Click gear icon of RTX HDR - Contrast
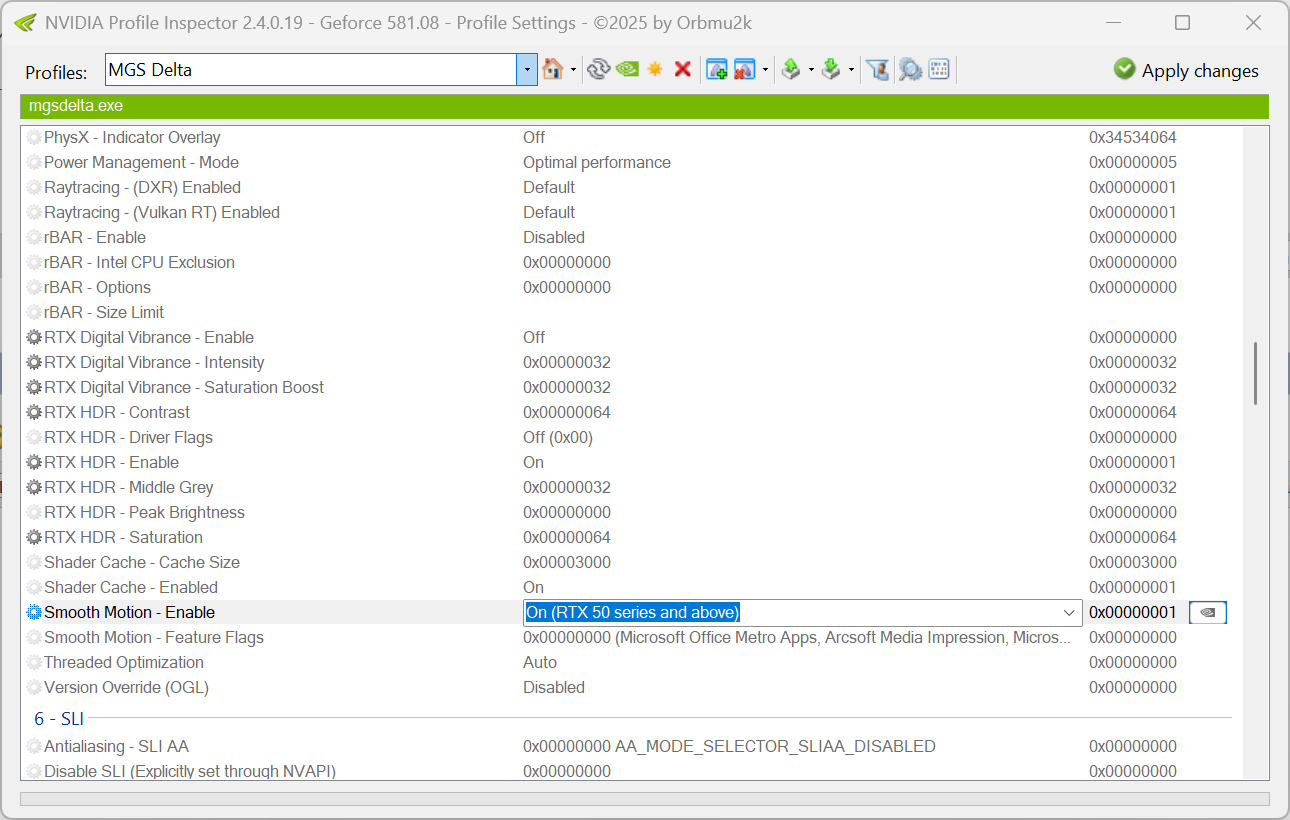Image resolution: width=1290 pixels, height=820 pixels. point(34,412)
